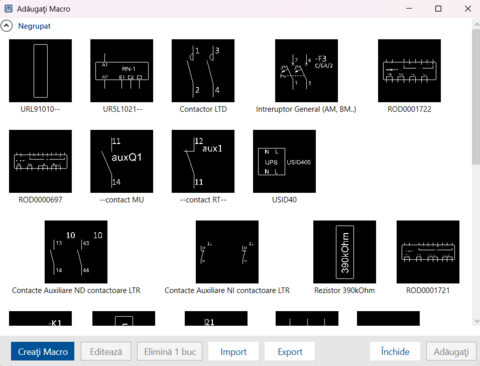Click the Negrupat group header label

click(x=34, y=26)
